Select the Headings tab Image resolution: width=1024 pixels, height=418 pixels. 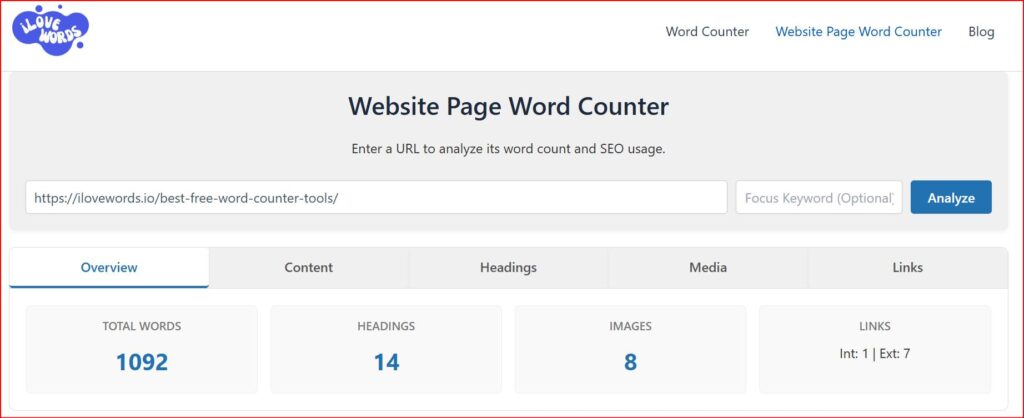click(508, 268)
